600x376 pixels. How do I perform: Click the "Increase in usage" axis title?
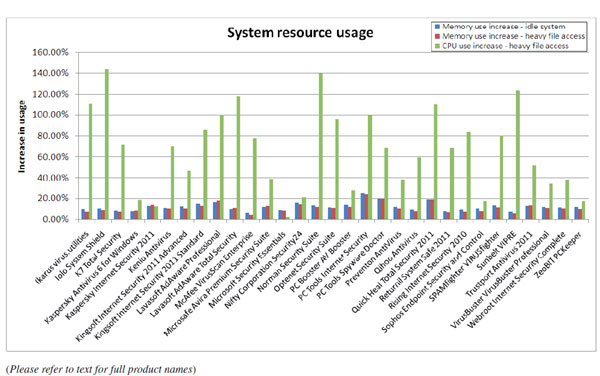(22, 137)
